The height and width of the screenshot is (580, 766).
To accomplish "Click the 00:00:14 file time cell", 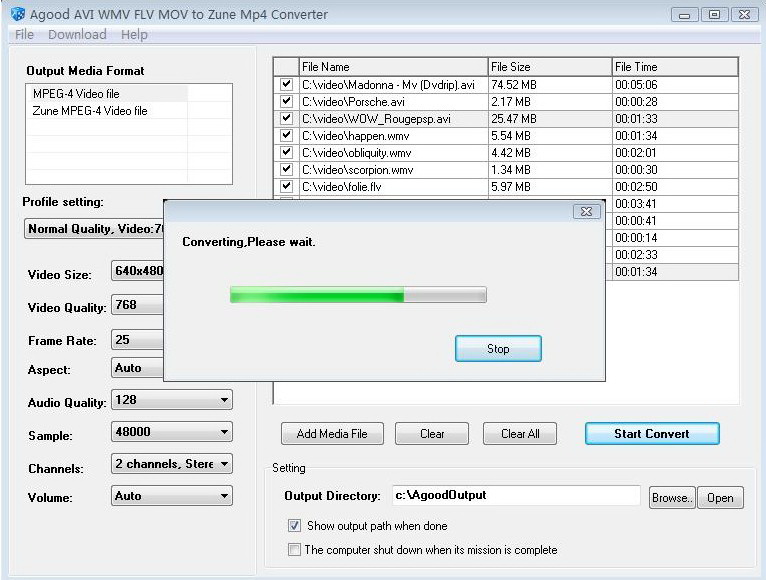I will pyautogui.click(x=675, y=237).
